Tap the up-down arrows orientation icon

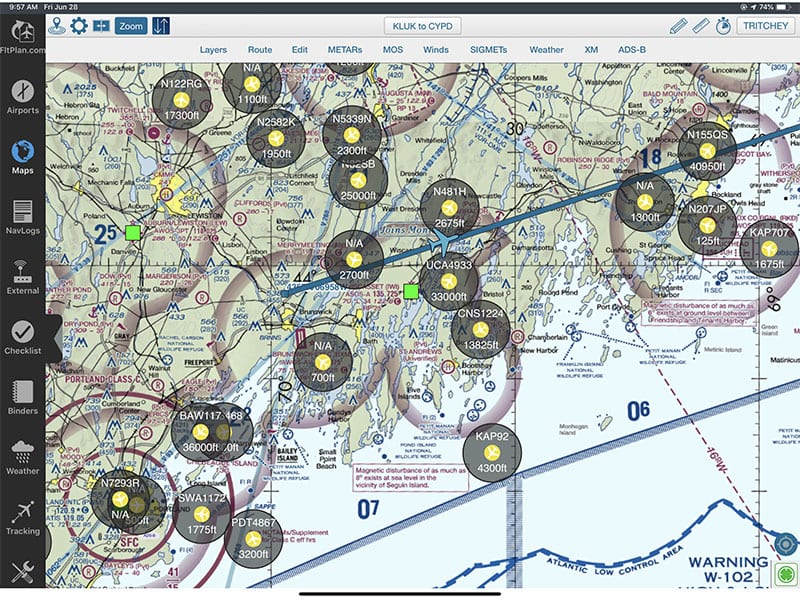tap(161, 26)
